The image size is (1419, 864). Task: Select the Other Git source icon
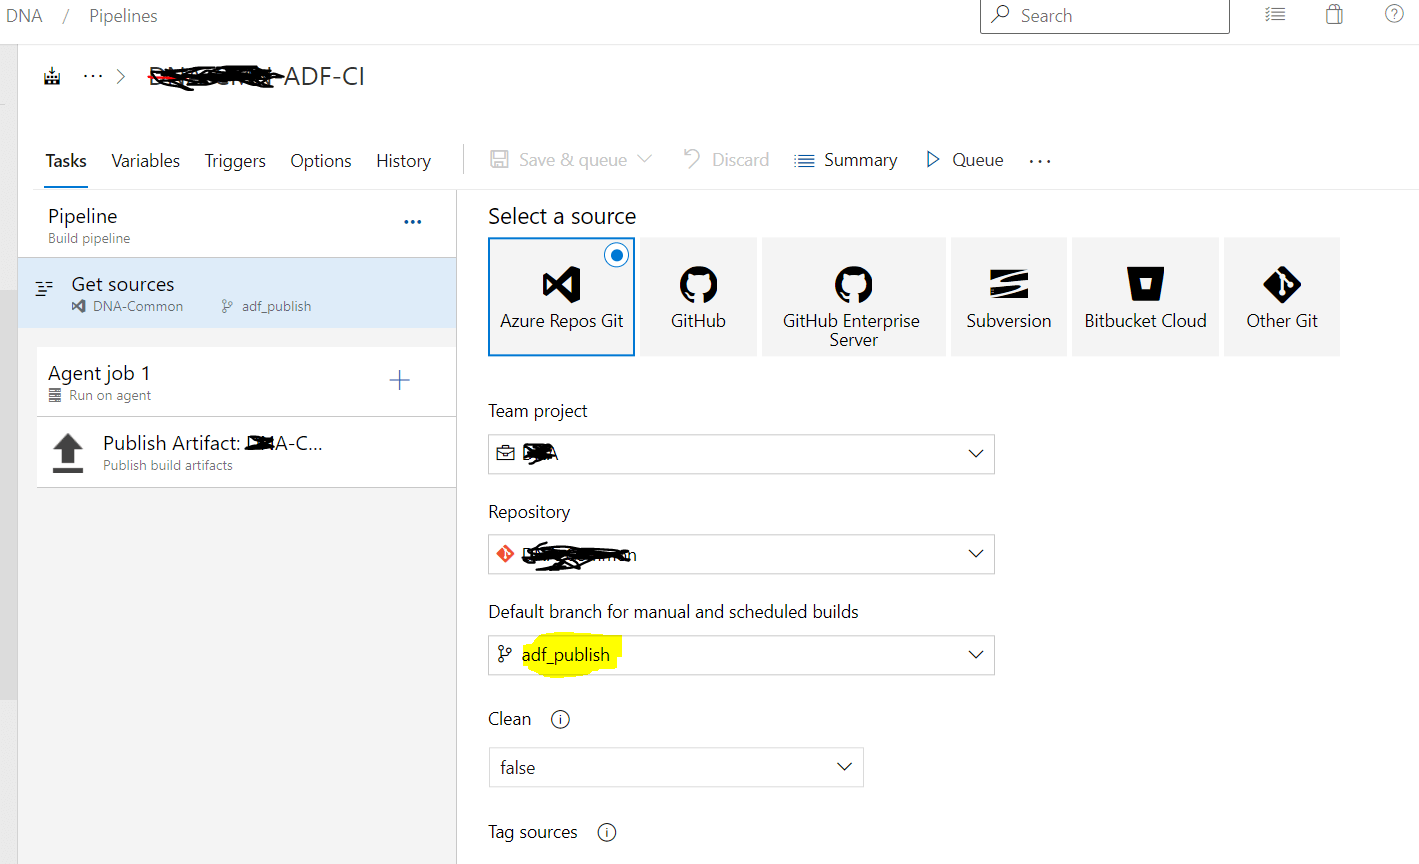pos(1282,285)
